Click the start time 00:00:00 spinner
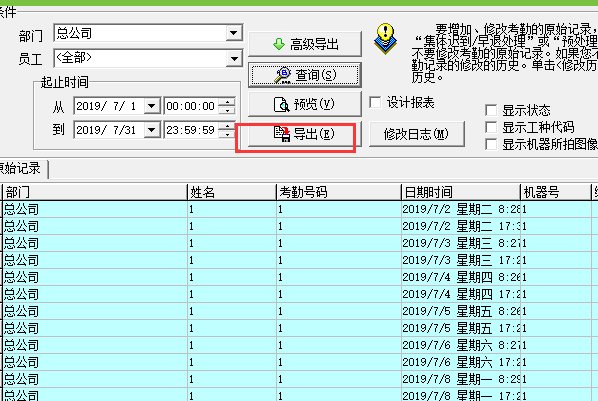Viewport: 598px width, 401px height. pos(228,106)
